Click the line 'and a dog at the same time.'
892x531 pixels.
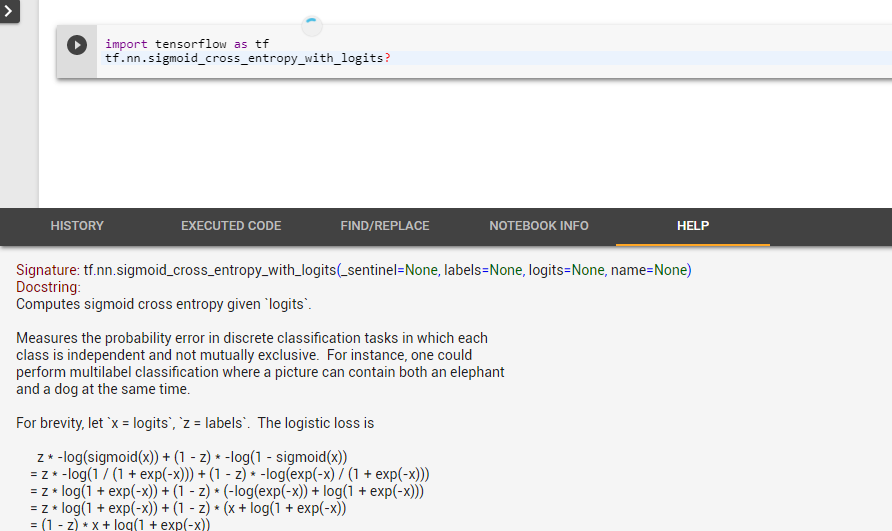click(x=103, y=389)
